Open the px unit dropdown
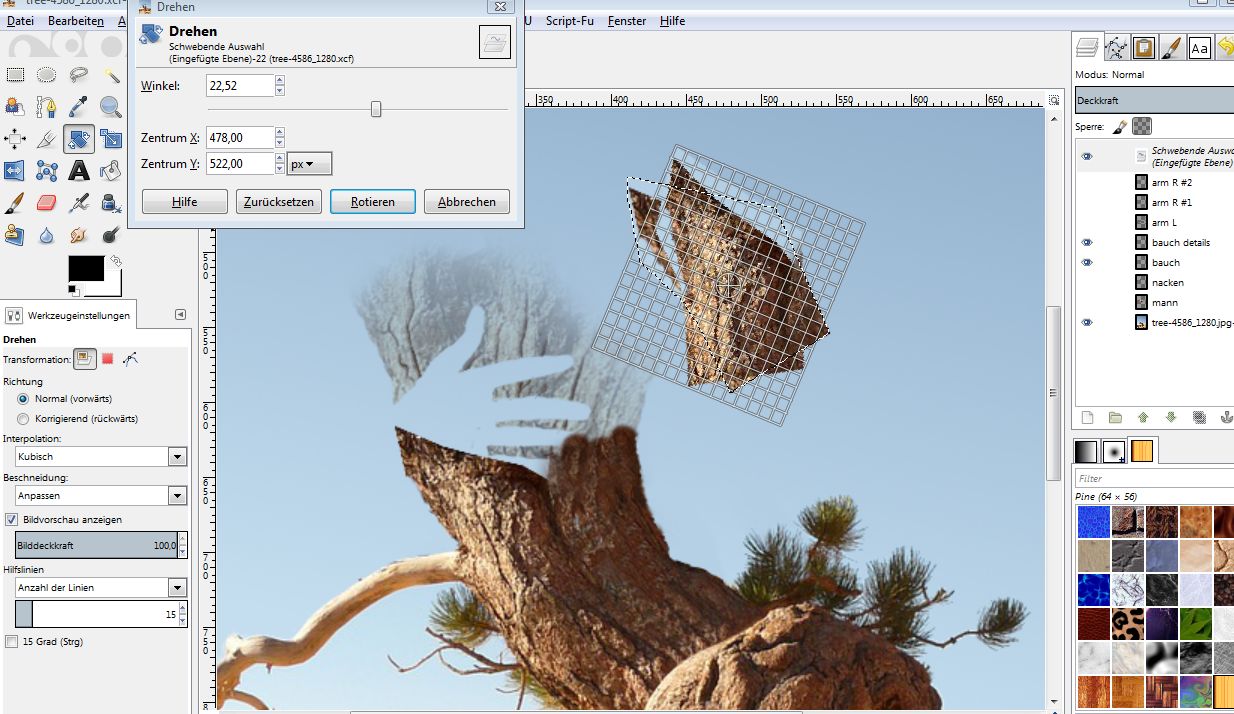This screenshot has height=714, width=1234. [x=309, y=164]
